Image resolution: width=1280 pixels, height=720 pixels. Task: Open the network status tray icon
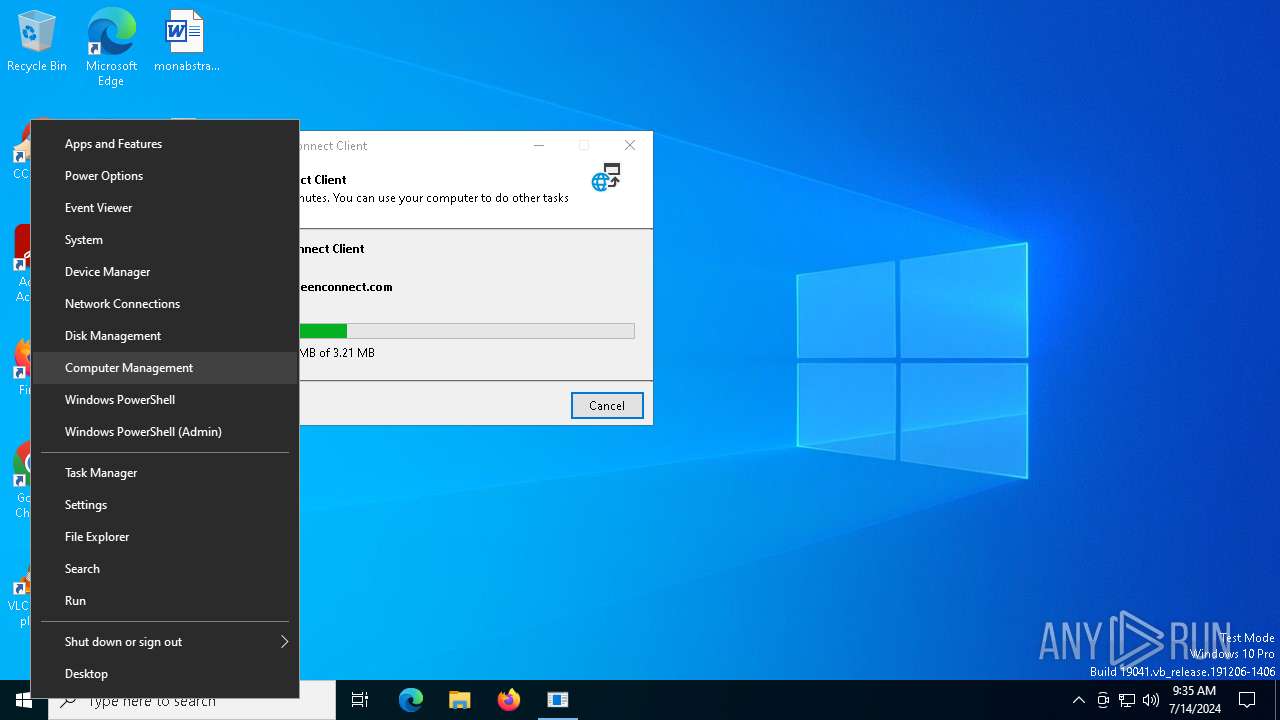coord(1127,700)
